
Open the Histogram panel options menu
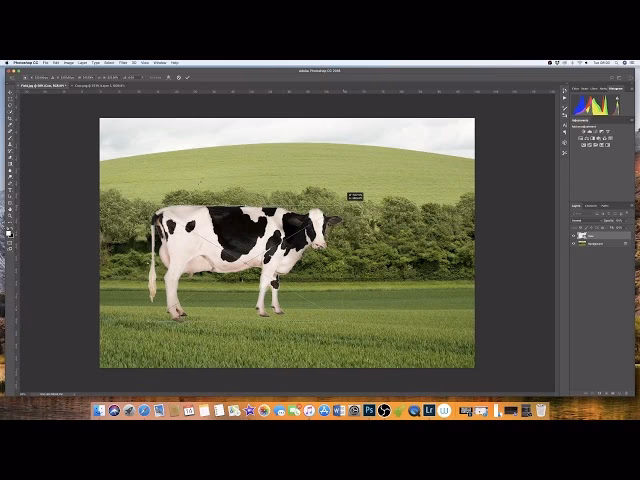pos(632,89)
